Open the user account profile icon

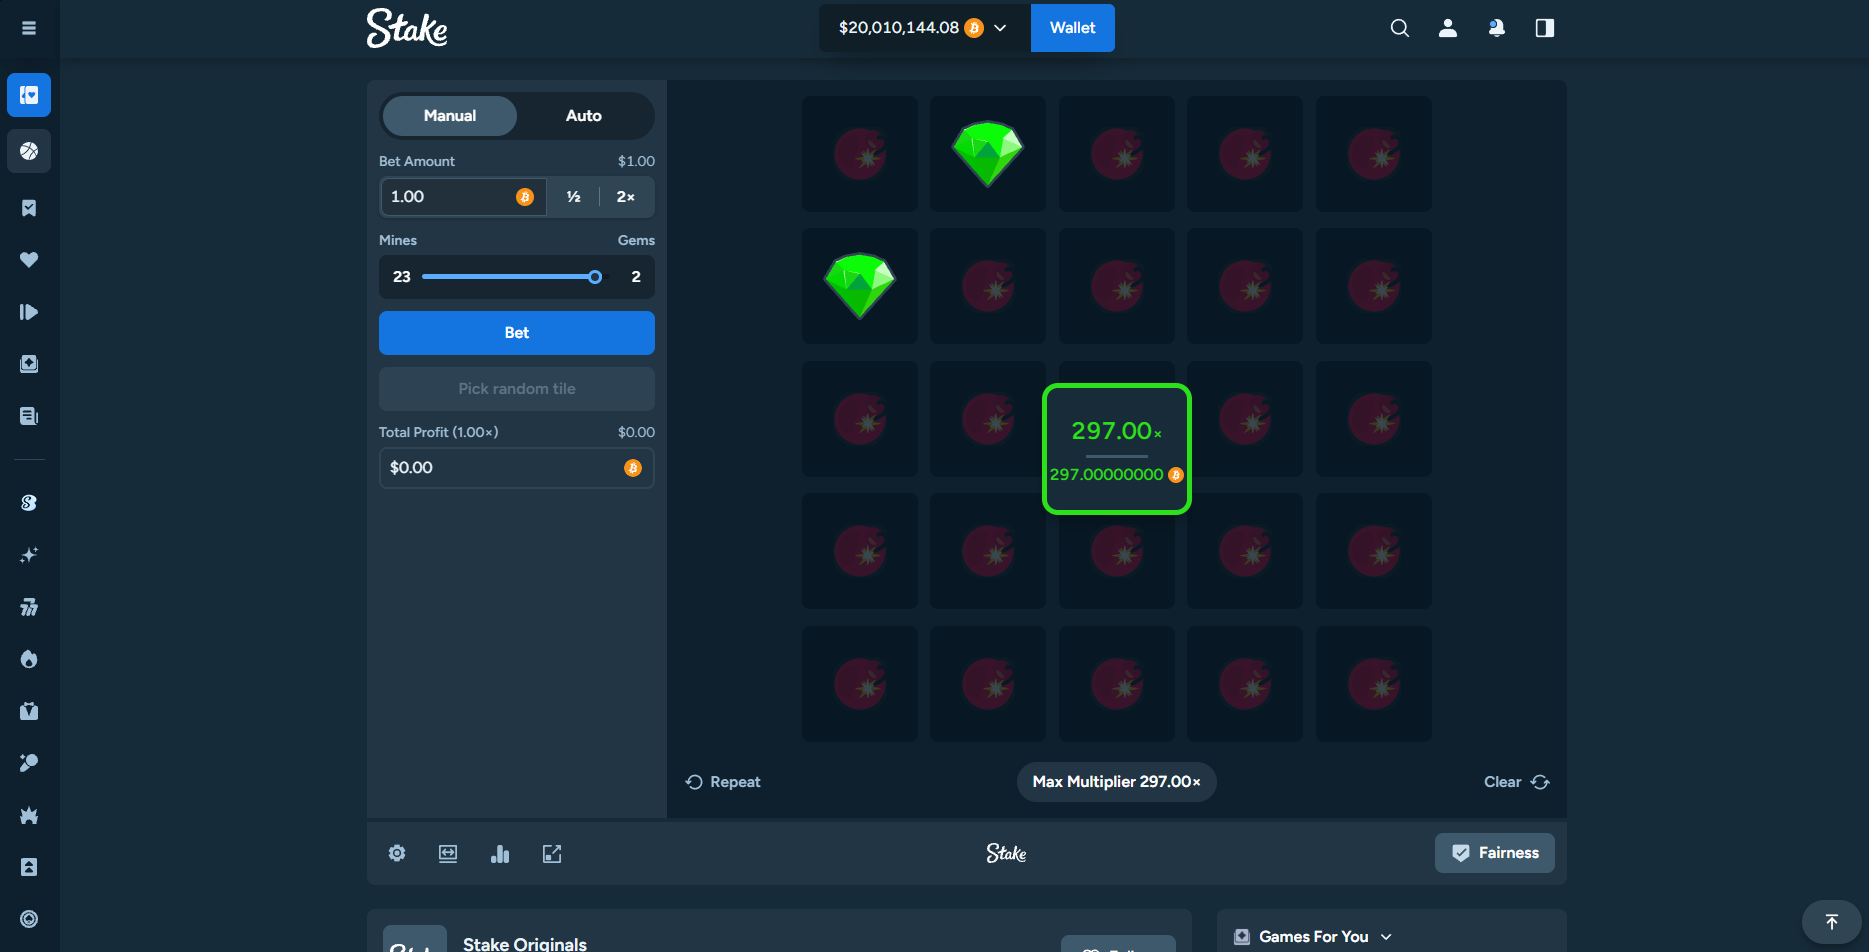click(x=1448, y=28)
